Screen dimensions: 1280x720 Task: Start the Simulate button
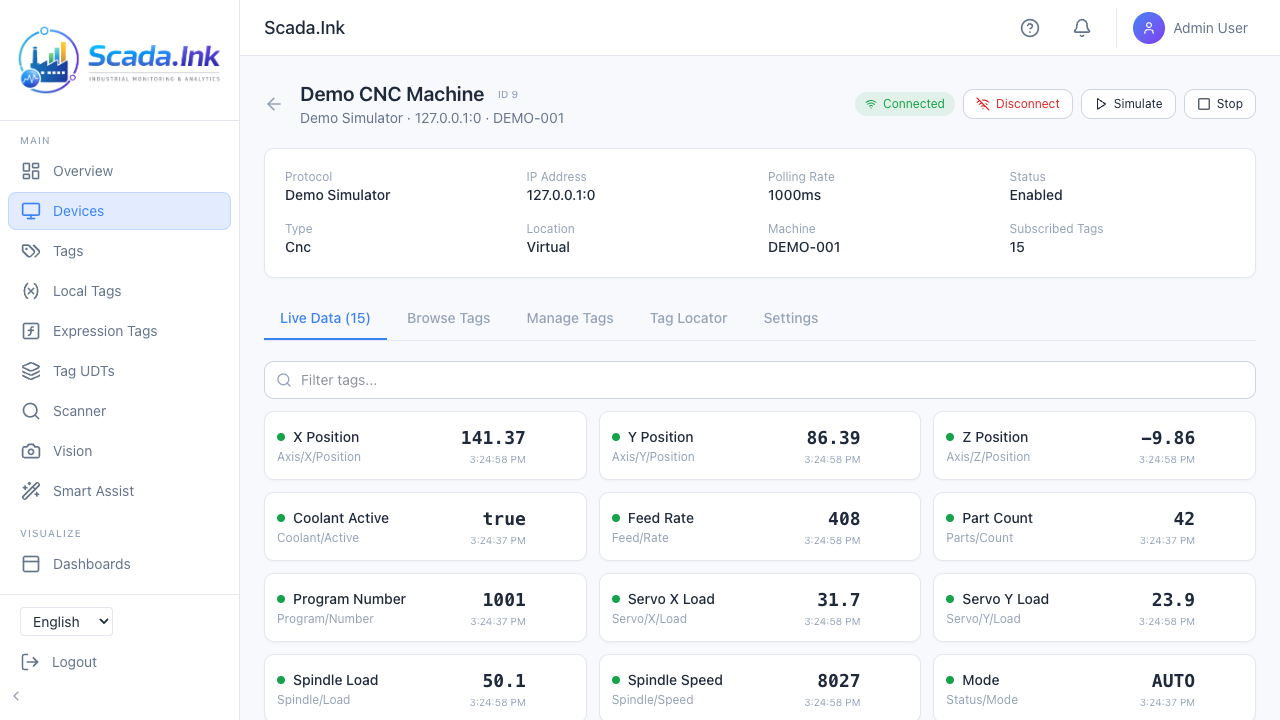pyautogui.click(x=1129, y=104)
